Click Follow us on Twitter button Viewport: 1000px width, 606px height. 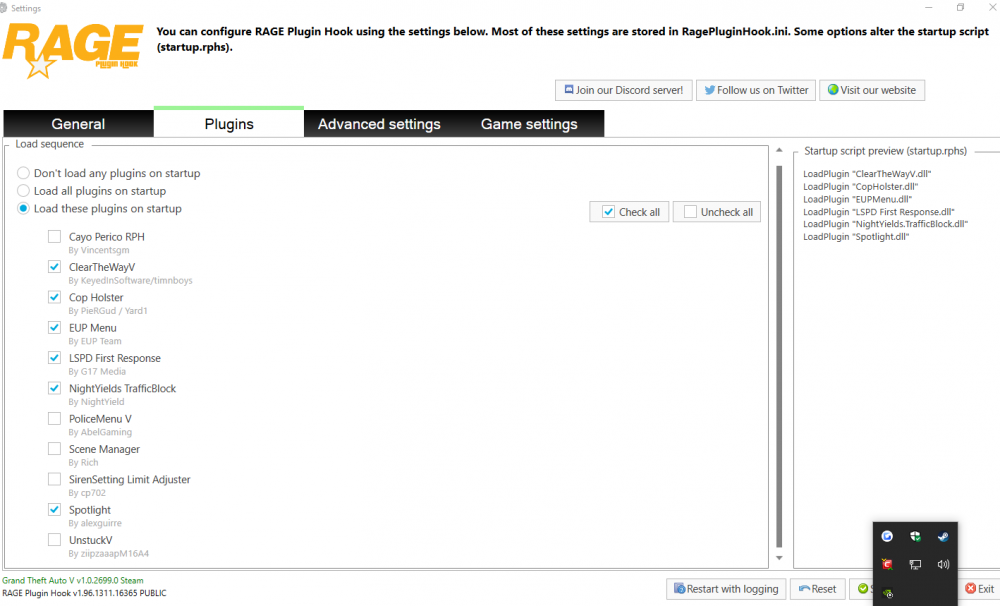coord(756,90)
